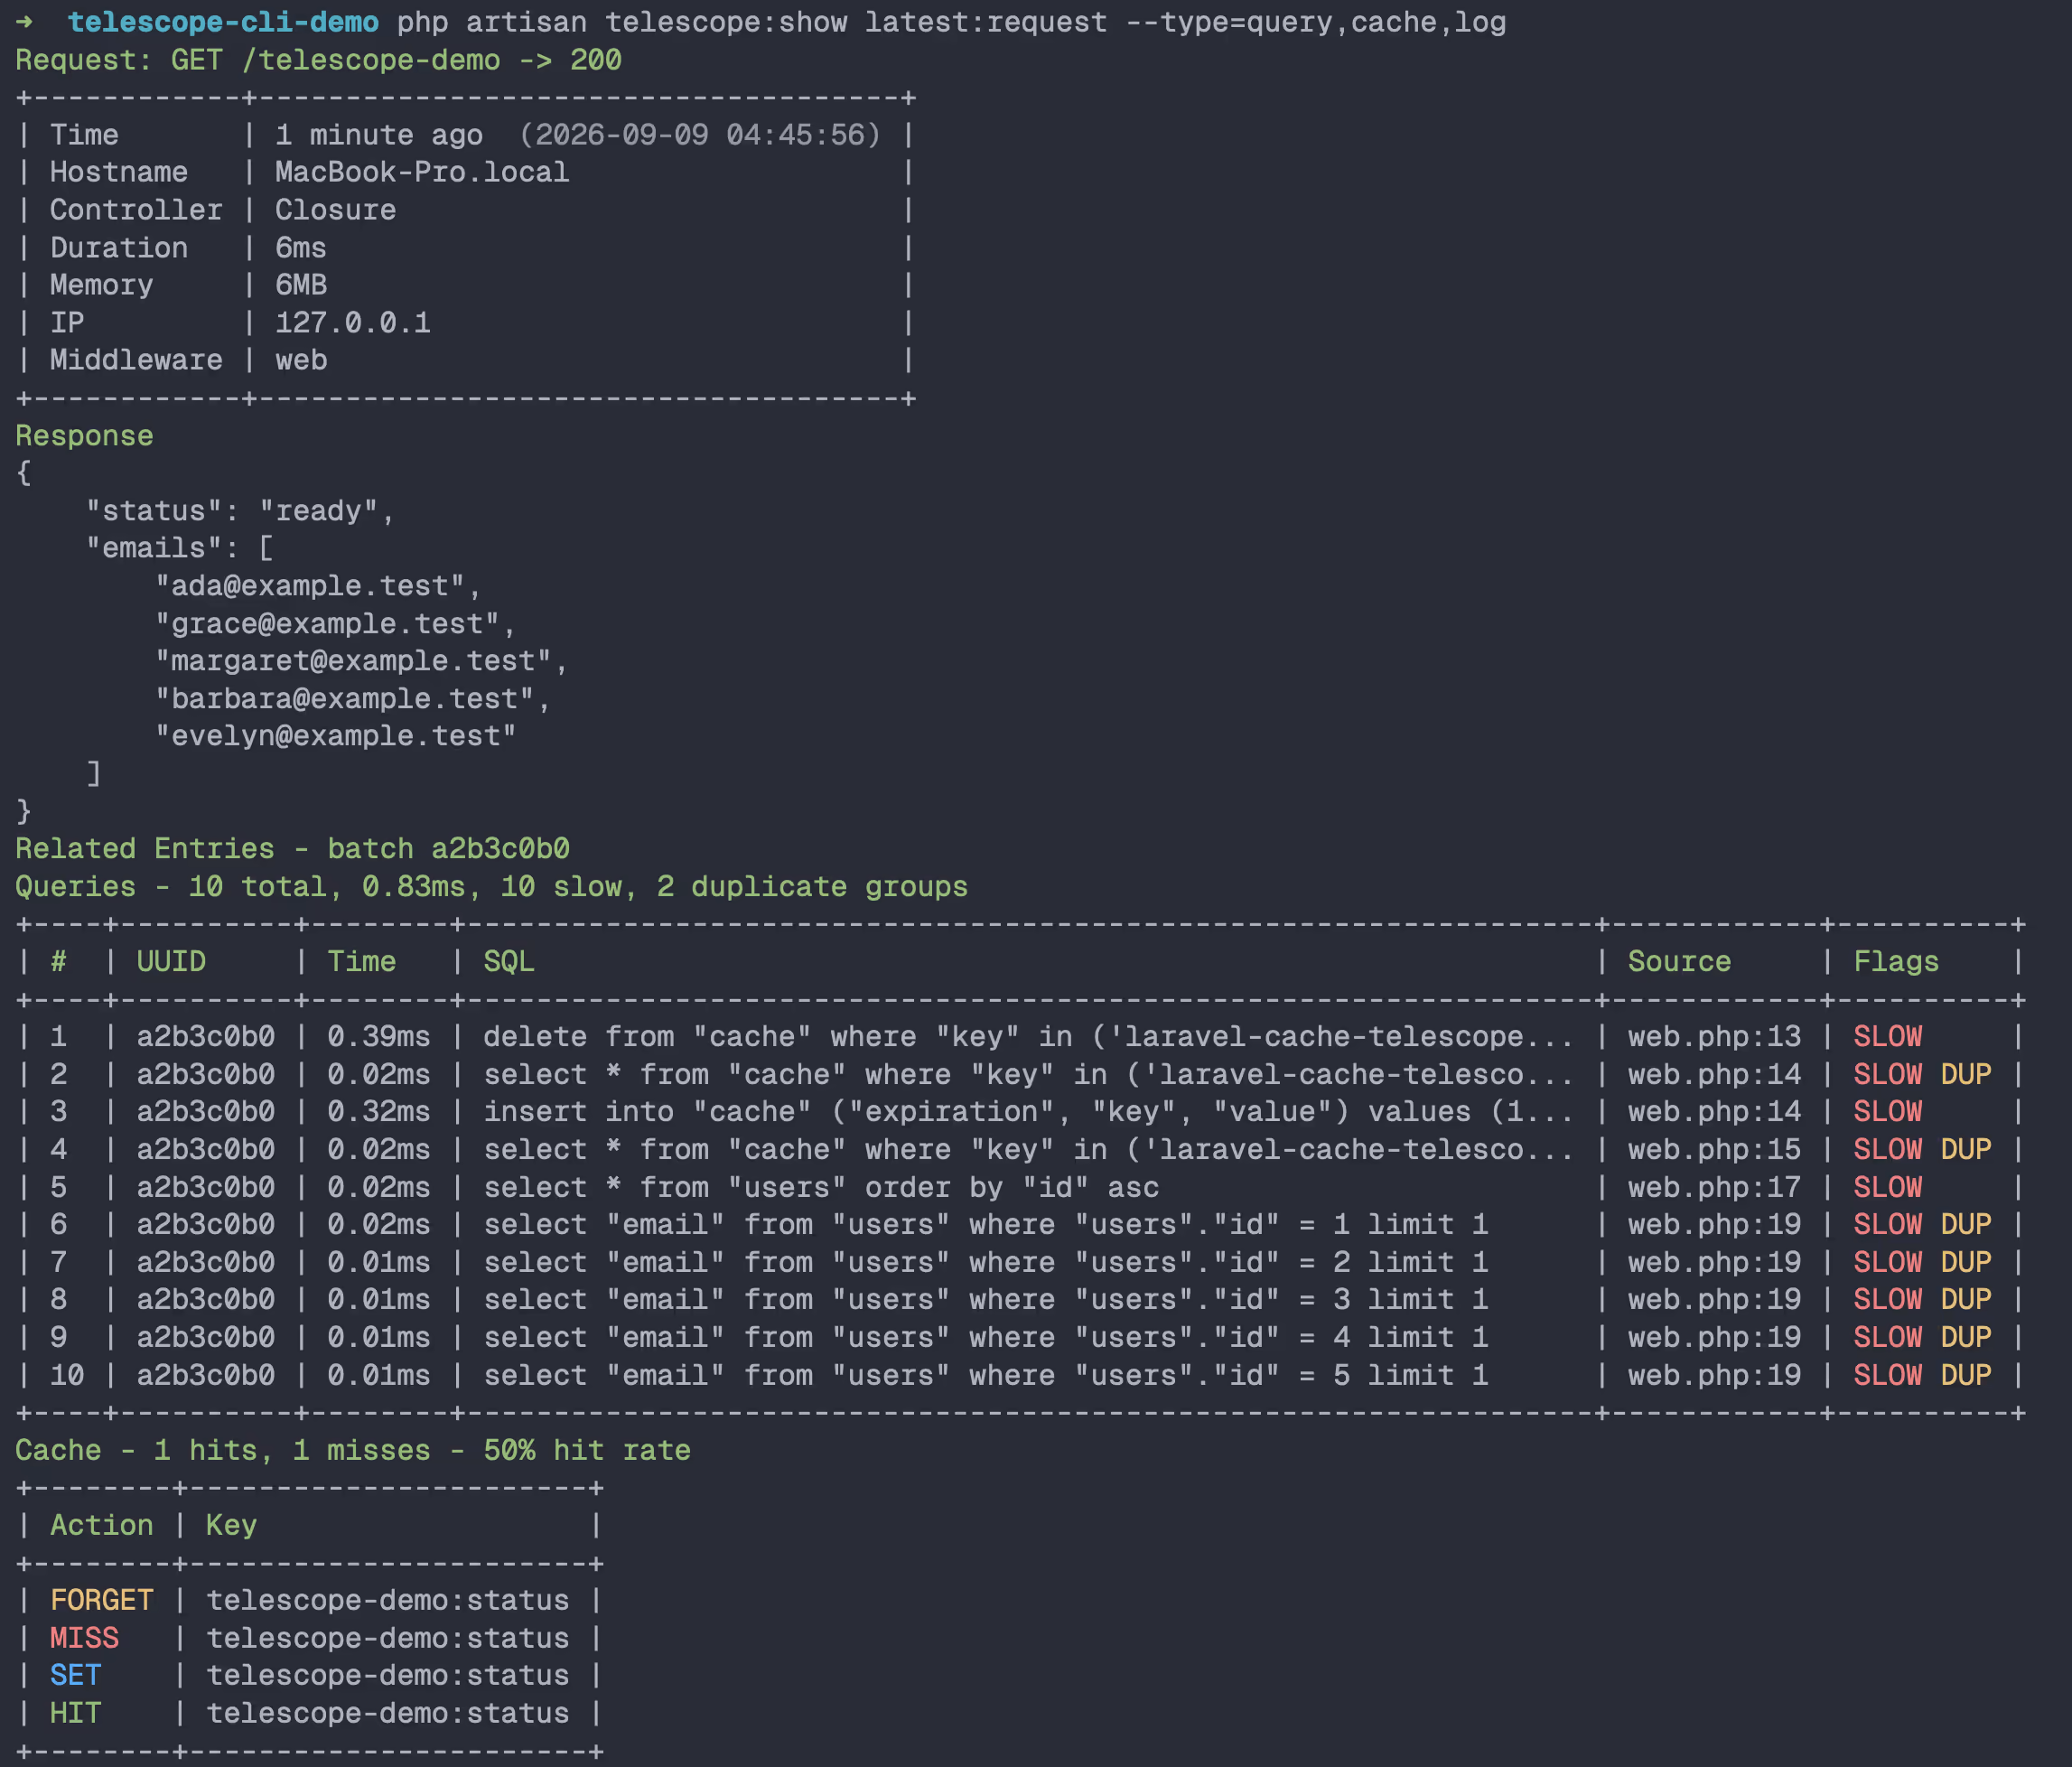Click the telescope-cli-demo directory name
Viewport: 2072px width, 1767px height.
click(223, 22)
